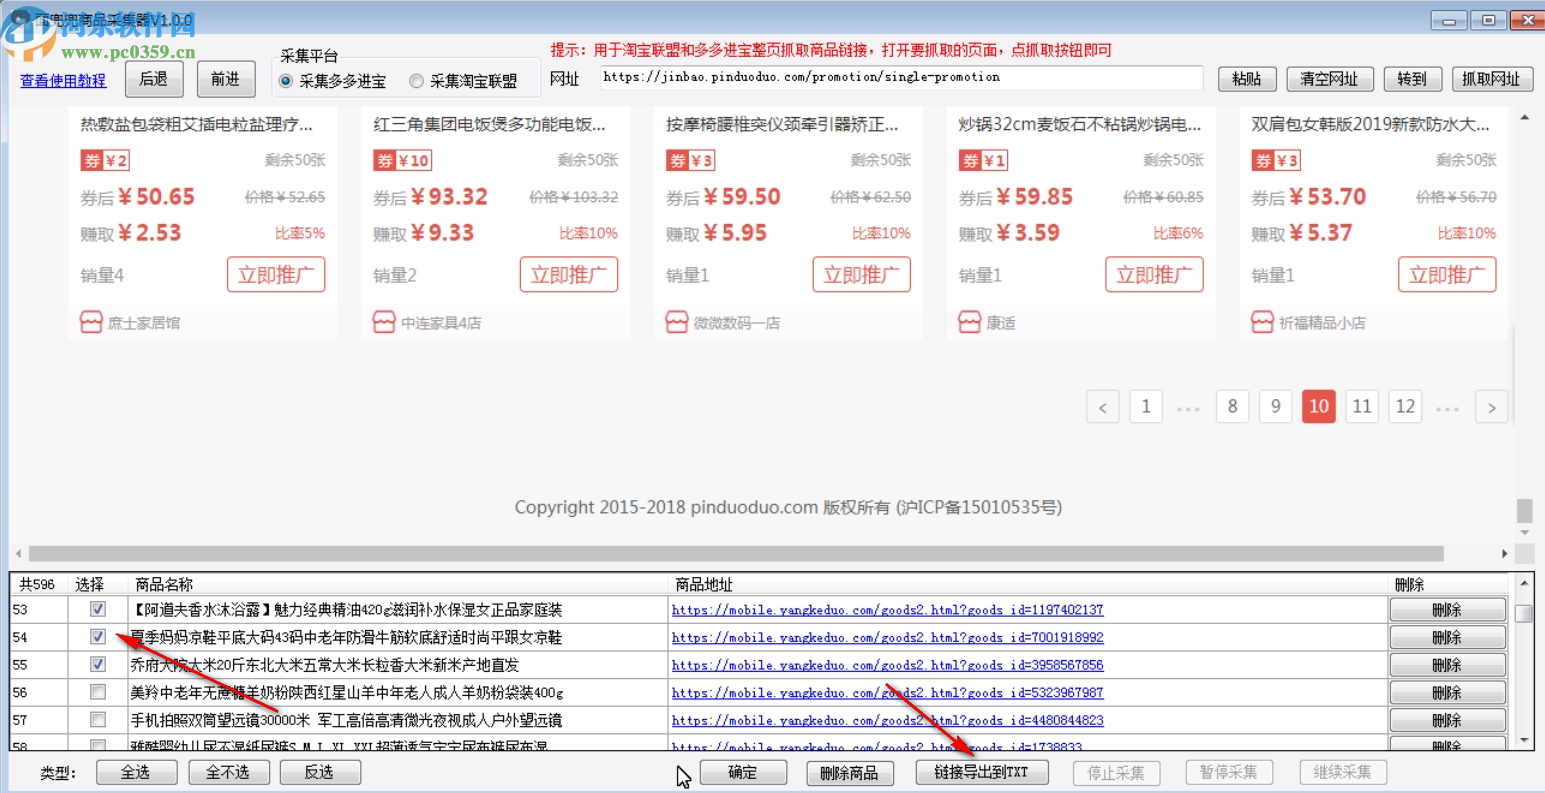
Task: Click the 微微数码一店 store icon
Action: click(x=676, y=322)
